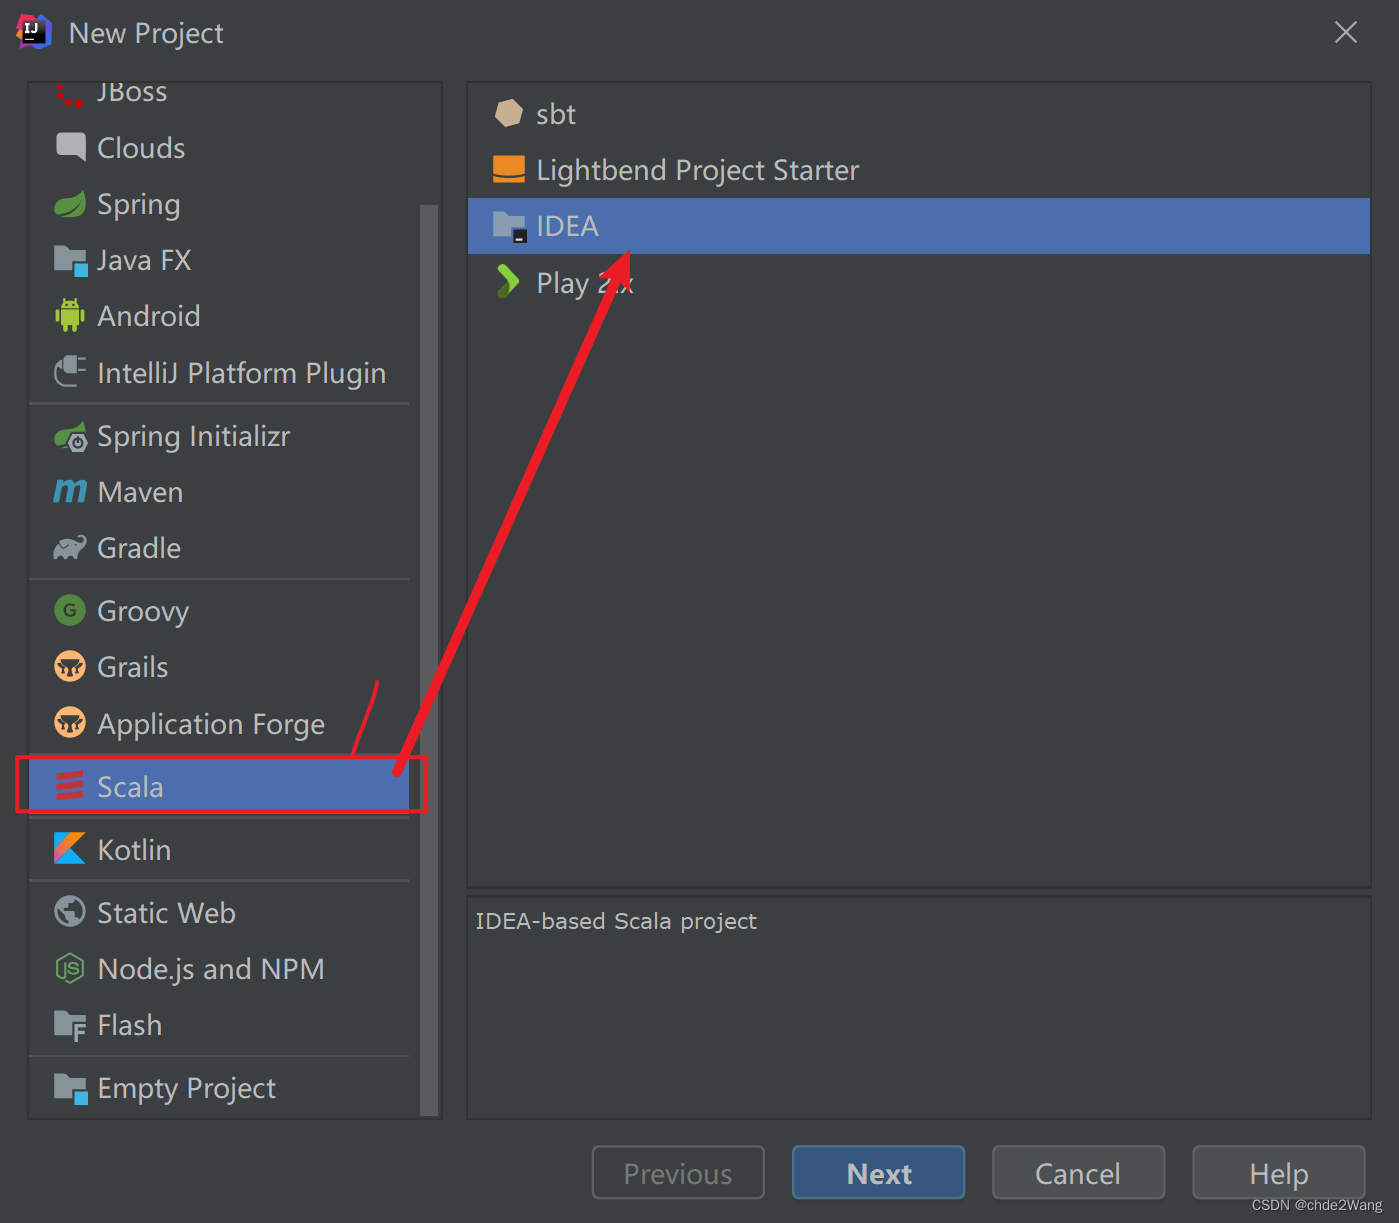The width and height of the screenshot is (1399, 1223).
Task: Select Spring Initializr entry
Action: 220,436
